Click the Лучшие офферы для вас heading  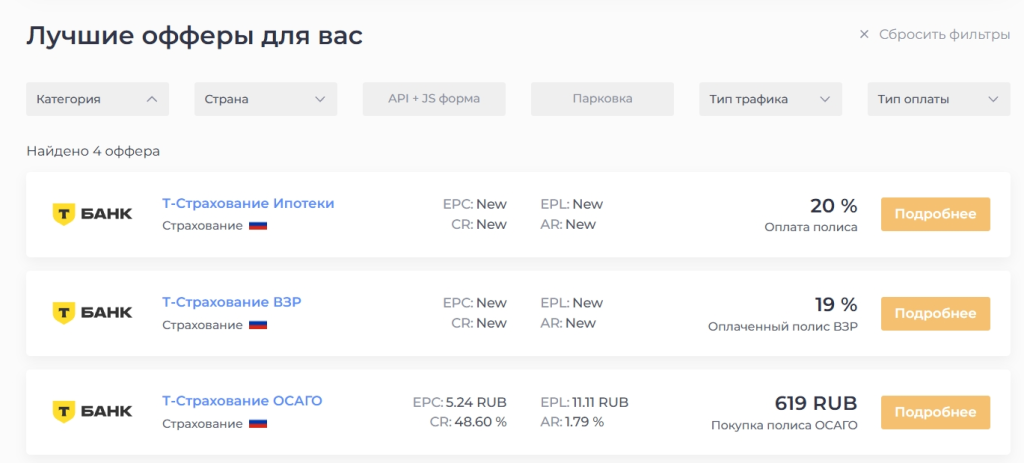coord(194,37)
